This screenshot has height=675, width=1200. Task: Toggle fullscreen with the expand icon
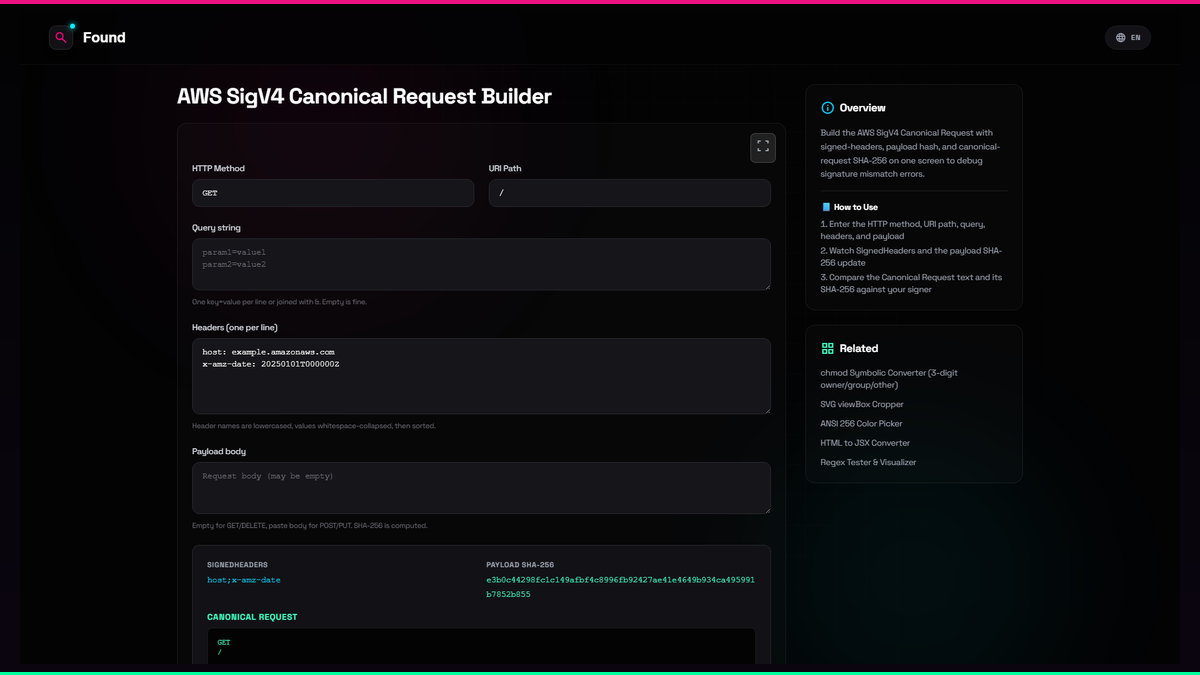pyautogui.click(x=763, y=147)
